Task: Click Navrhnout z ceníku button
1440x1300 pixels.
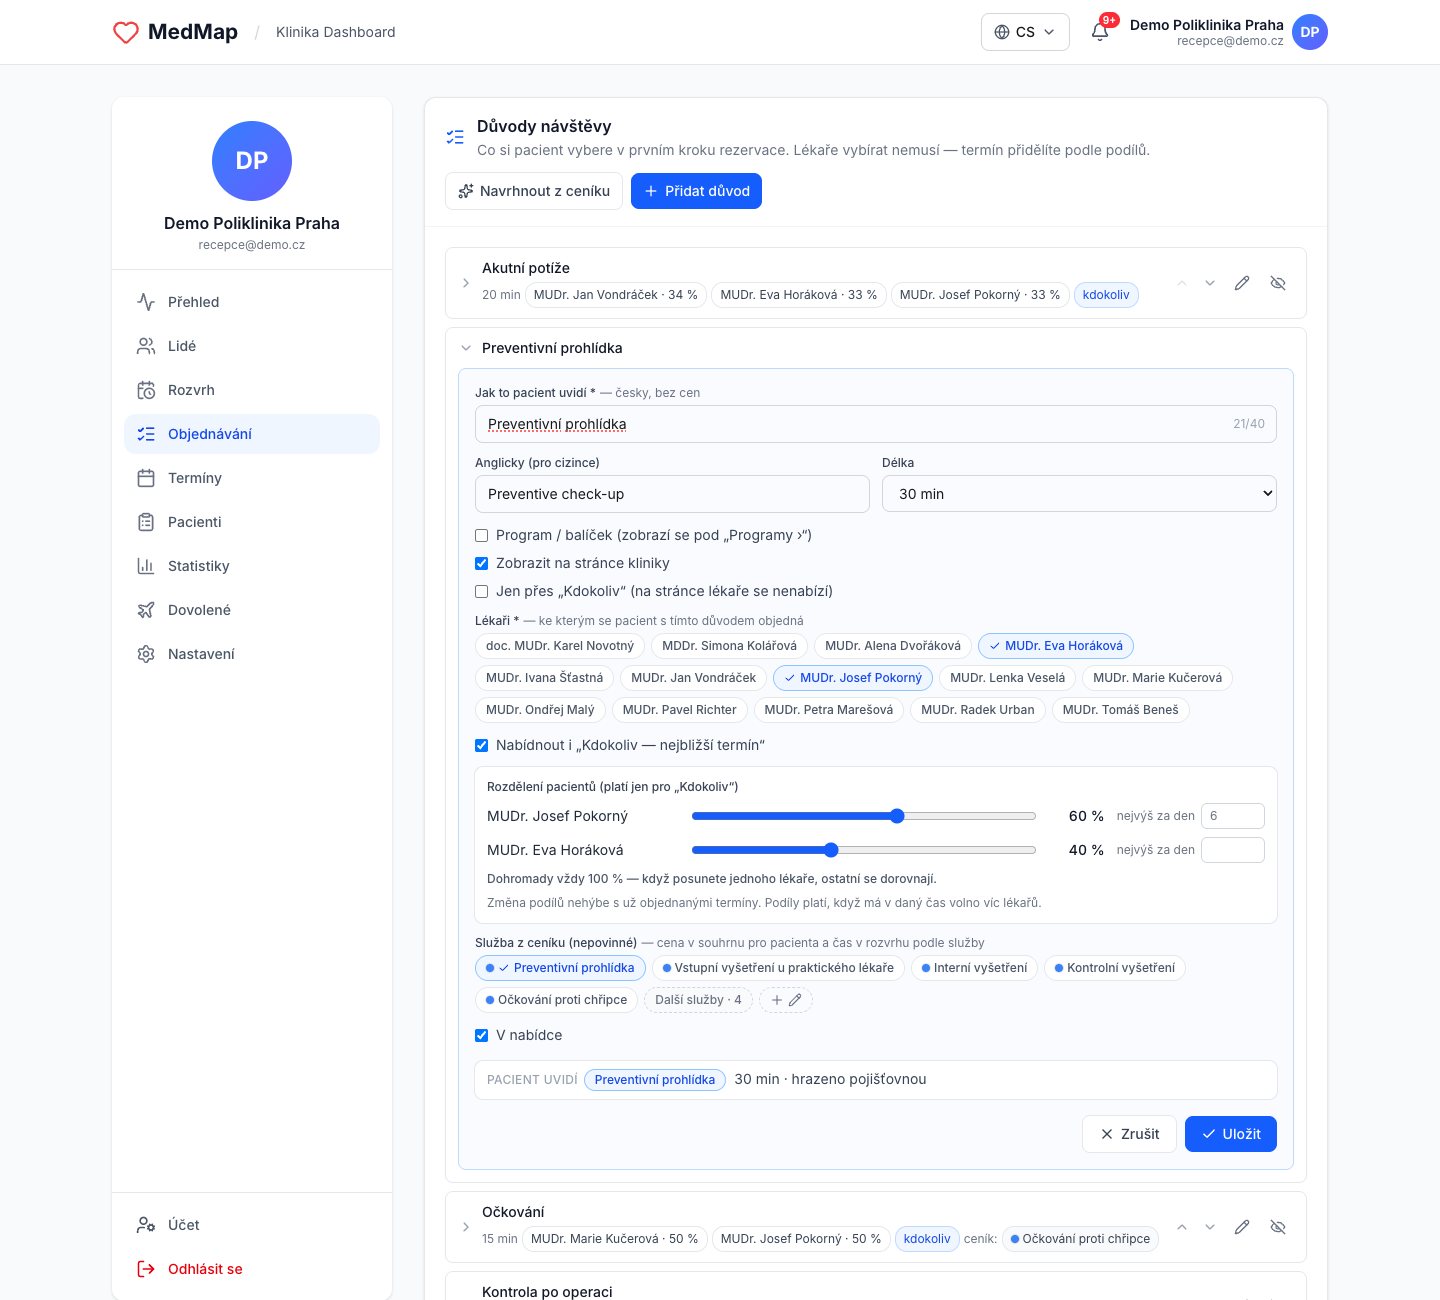Action: pos(534,191)
